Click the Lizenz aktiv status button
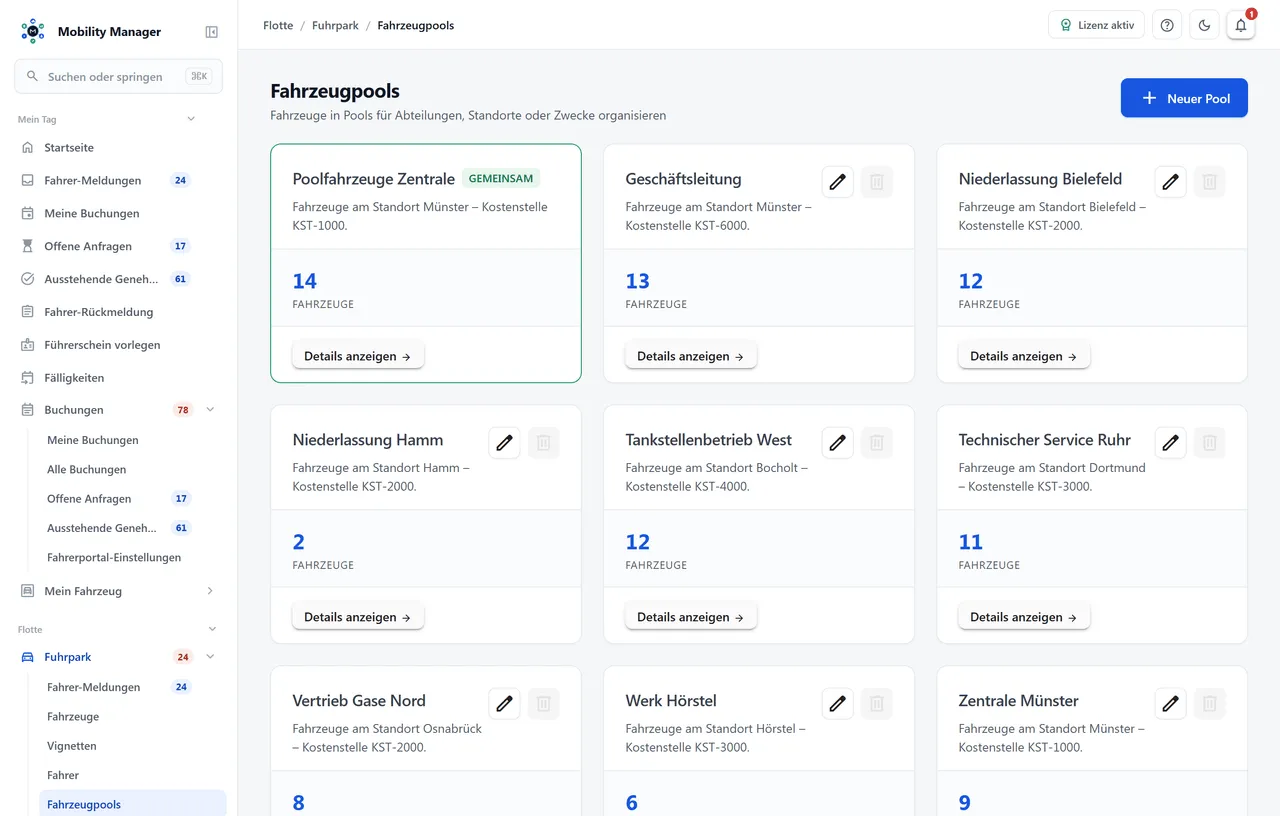 pos(1096,25)
